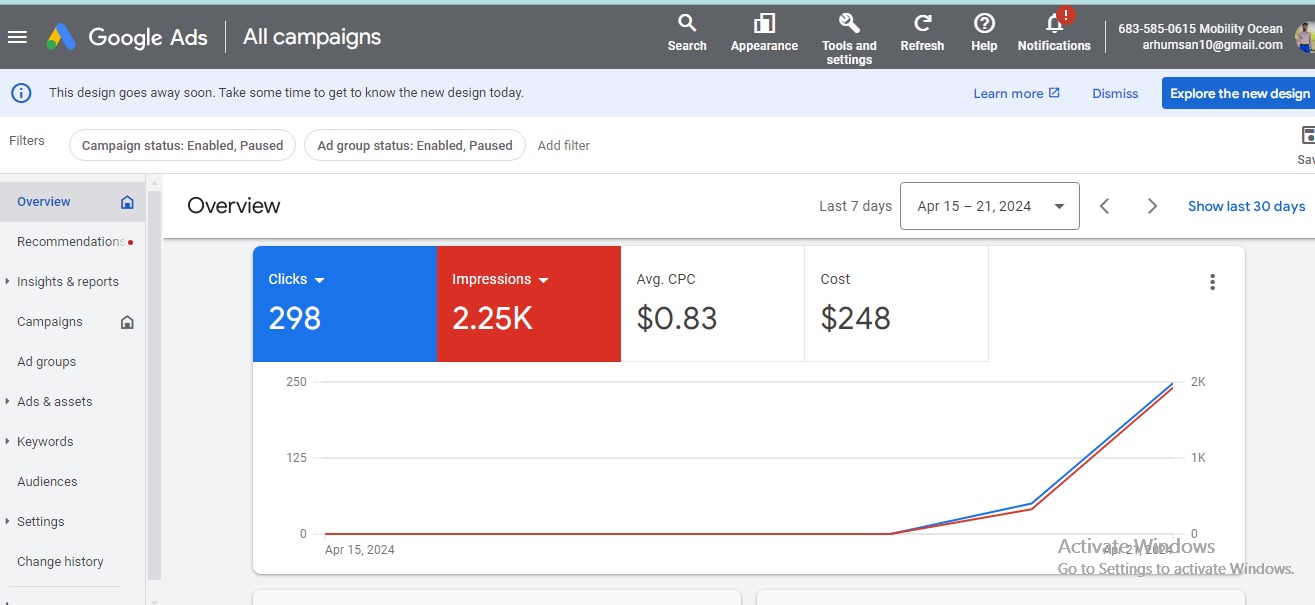Image resolution: width=1315 pixels, height=605 pixels.
Task: Open Change history in sidebar
Action: point(60,562)
